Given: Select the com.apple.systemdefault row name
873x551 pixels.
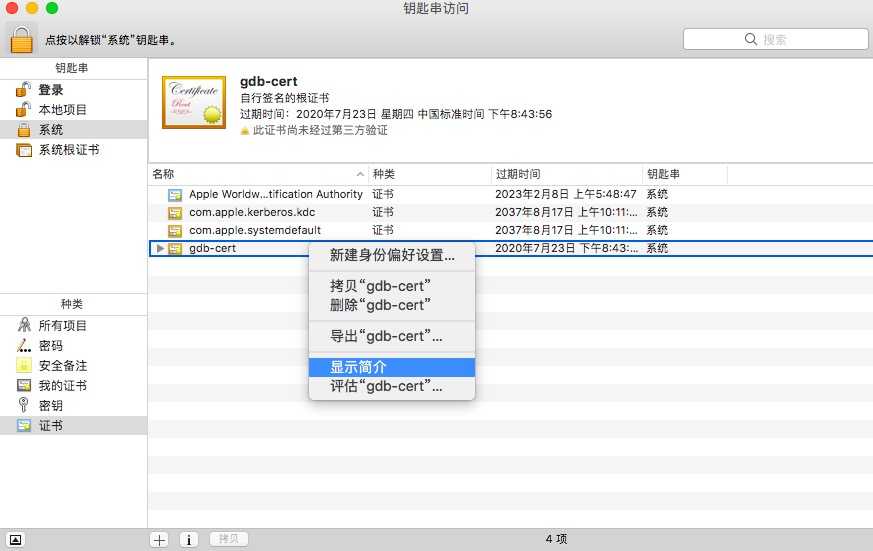Looking at the screenshot, I should coord(255,230).
